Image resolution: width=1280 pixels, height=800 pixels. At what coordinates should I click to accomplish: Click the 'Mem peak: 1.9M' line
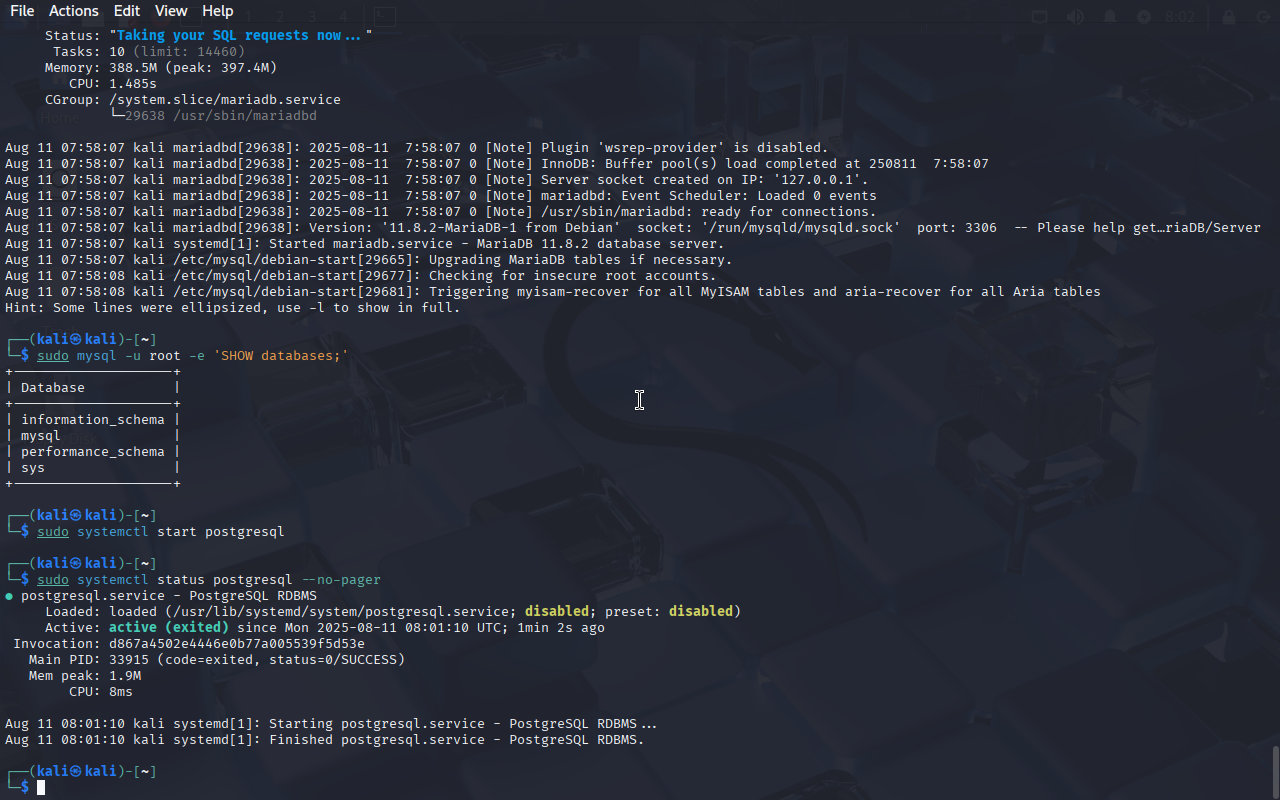pyautogui.click(x=85, y=675)
